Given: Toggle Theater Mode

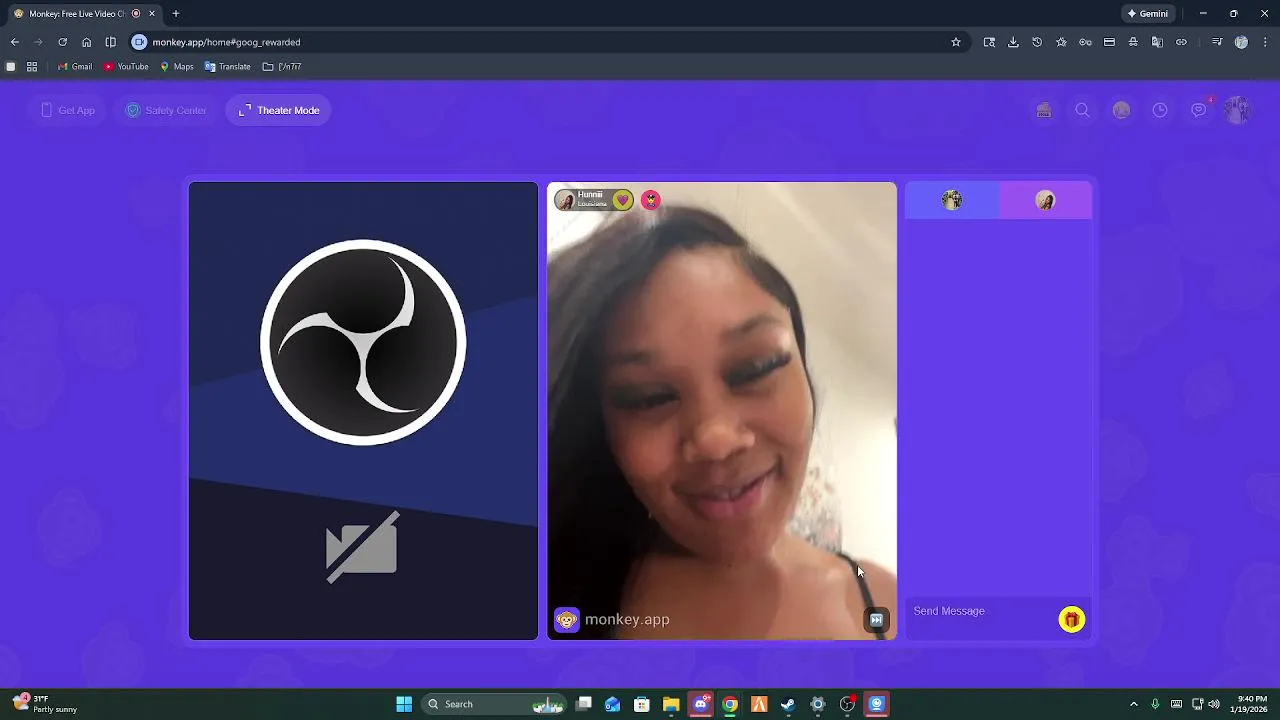Looking at the screenshot, I should coord(279,110).
